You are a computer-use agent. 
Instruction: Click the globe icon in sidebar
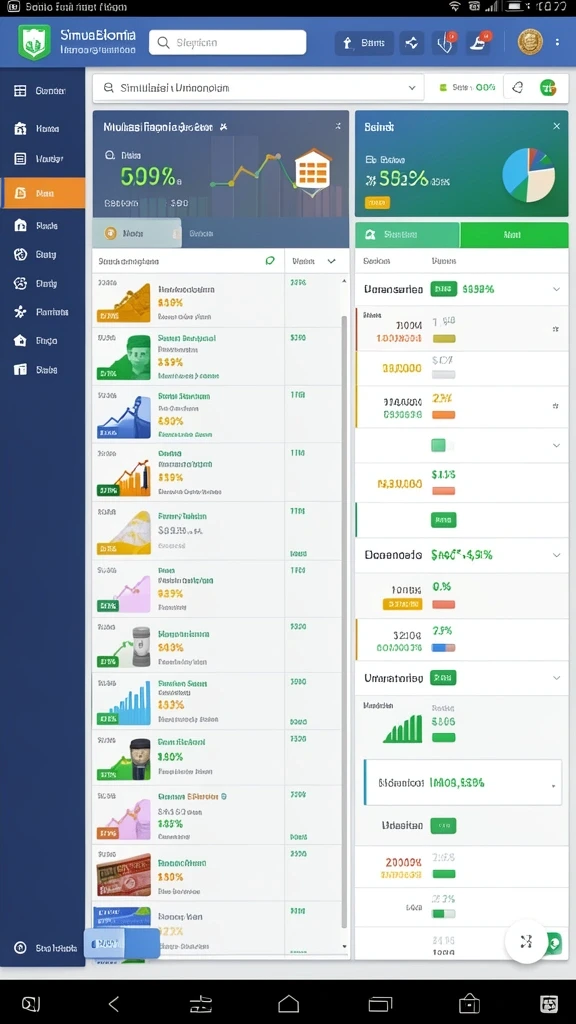click(20, 255)
